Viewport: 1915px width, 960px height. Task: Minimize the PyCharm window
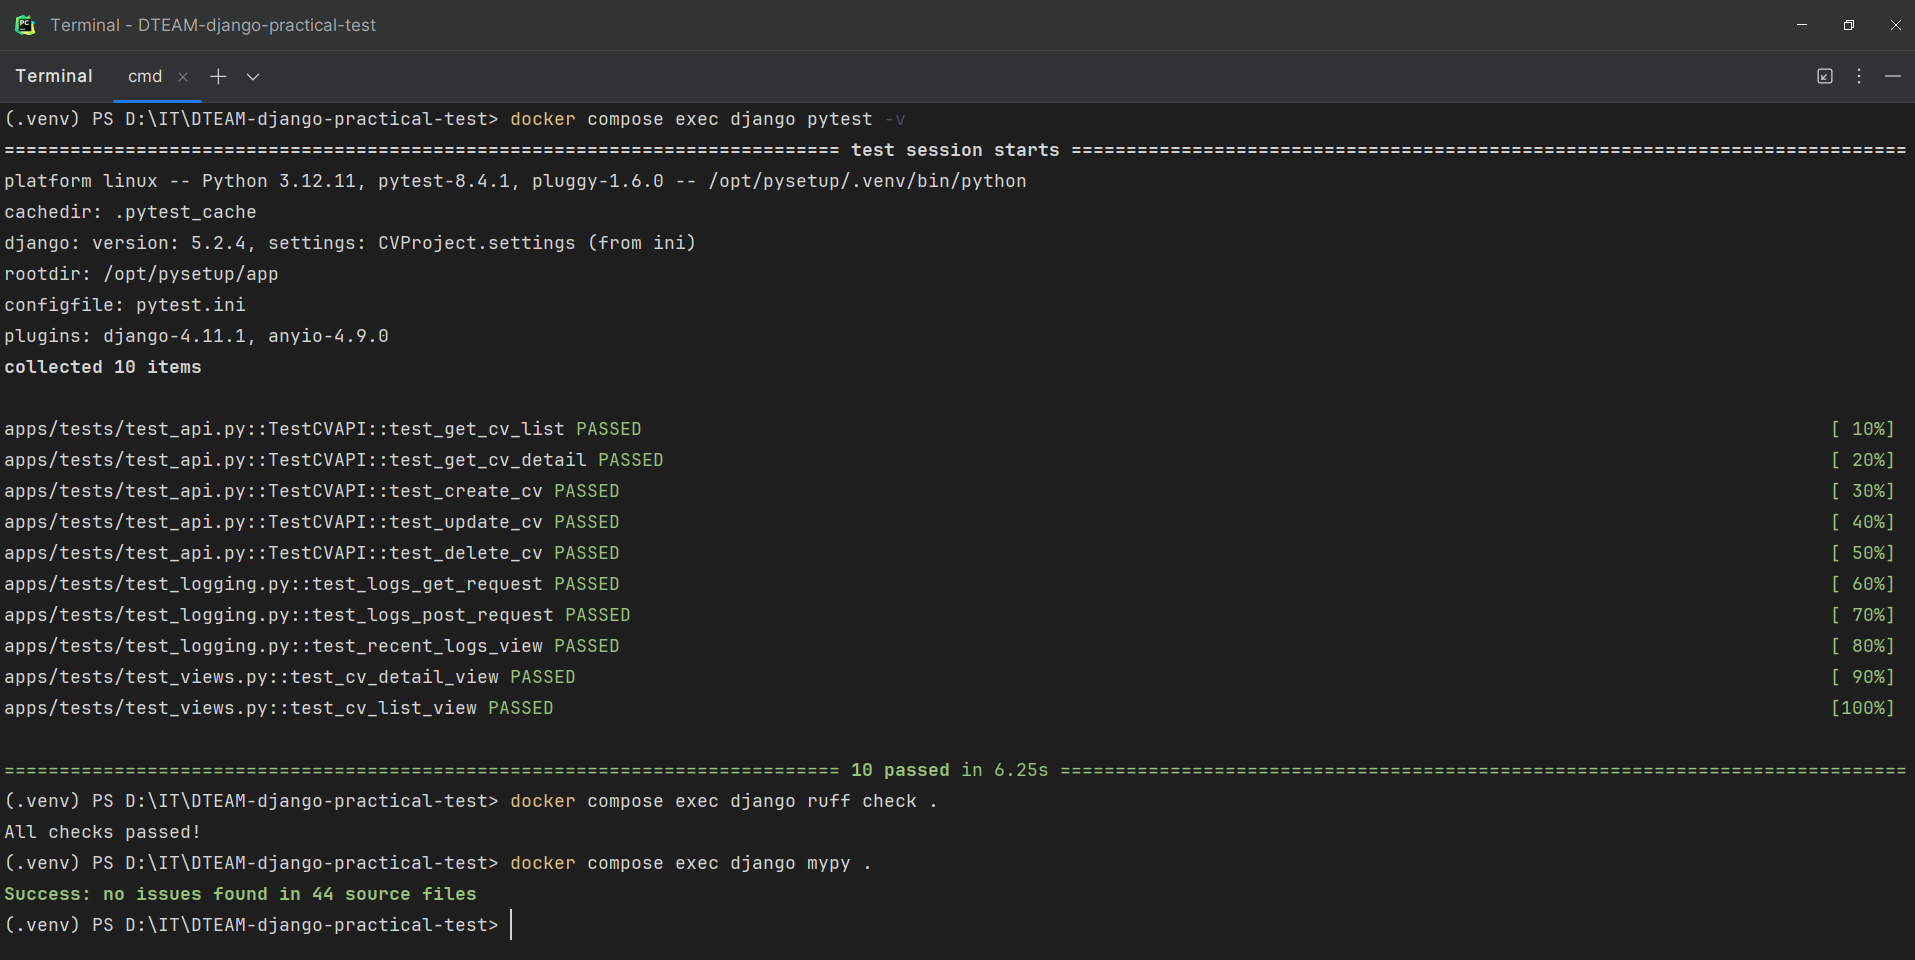[x=1802, y=25]
